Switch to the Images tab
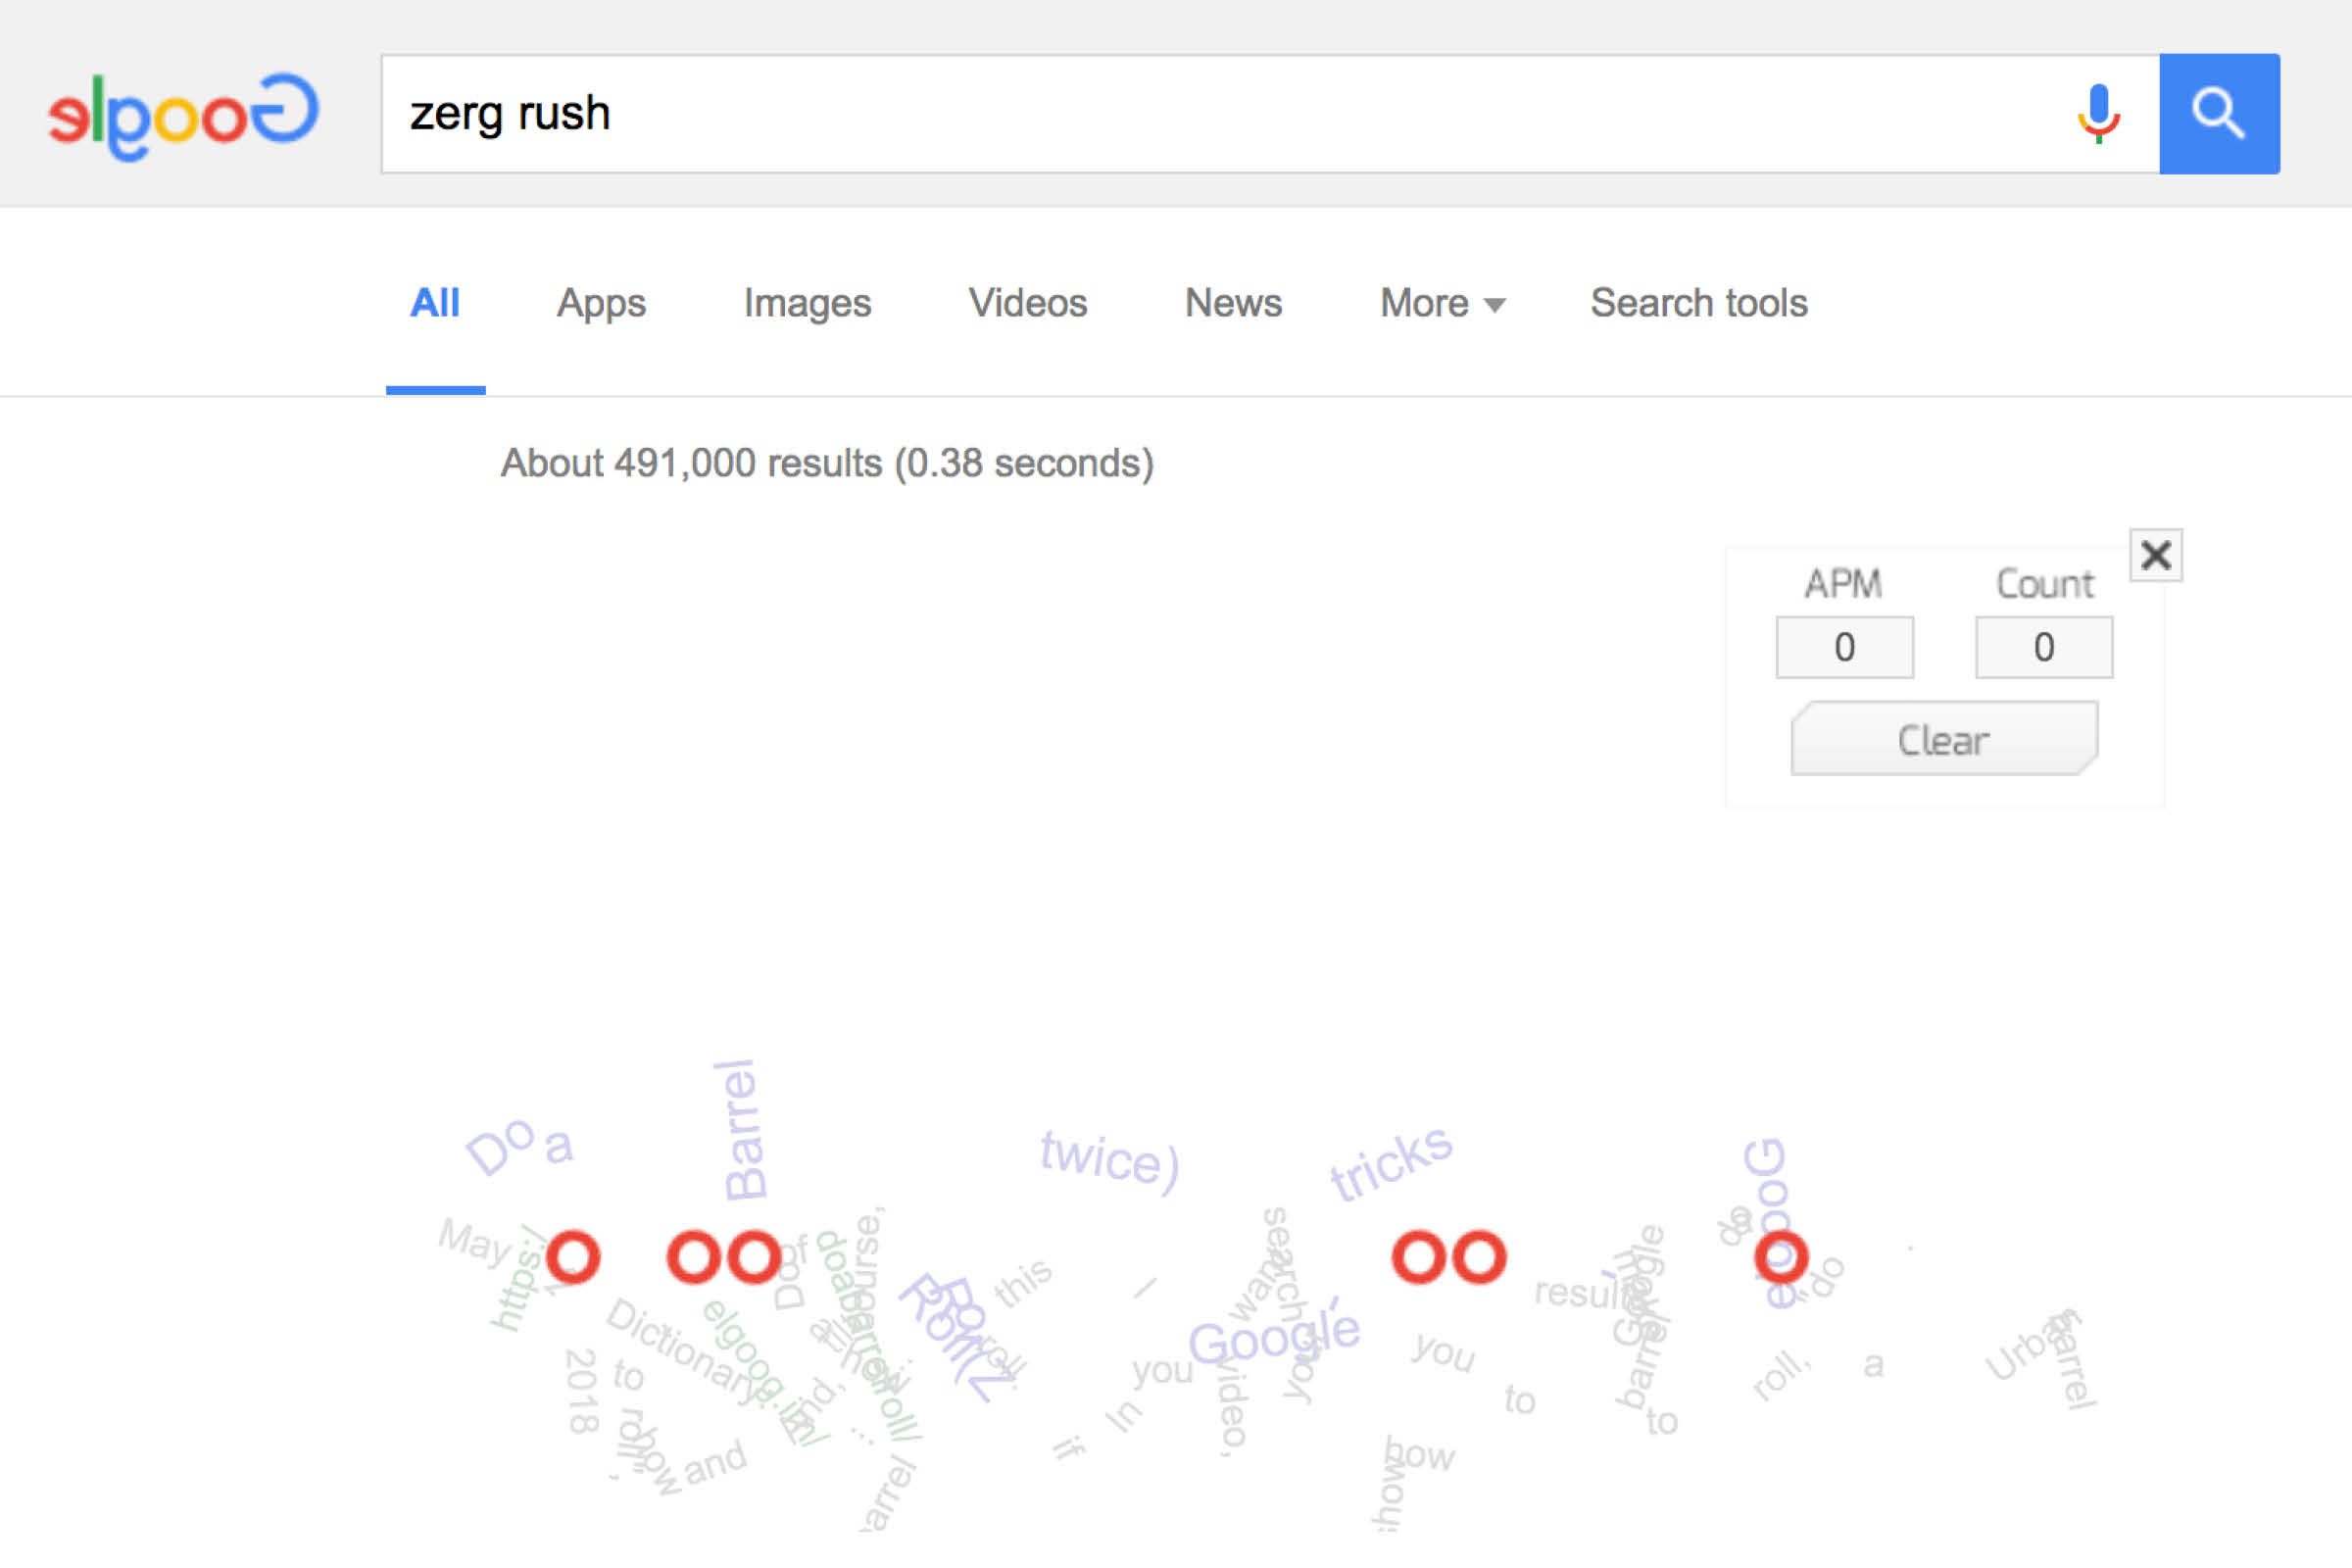This screenshot has width=2352, height=1568. click(807, 303)
